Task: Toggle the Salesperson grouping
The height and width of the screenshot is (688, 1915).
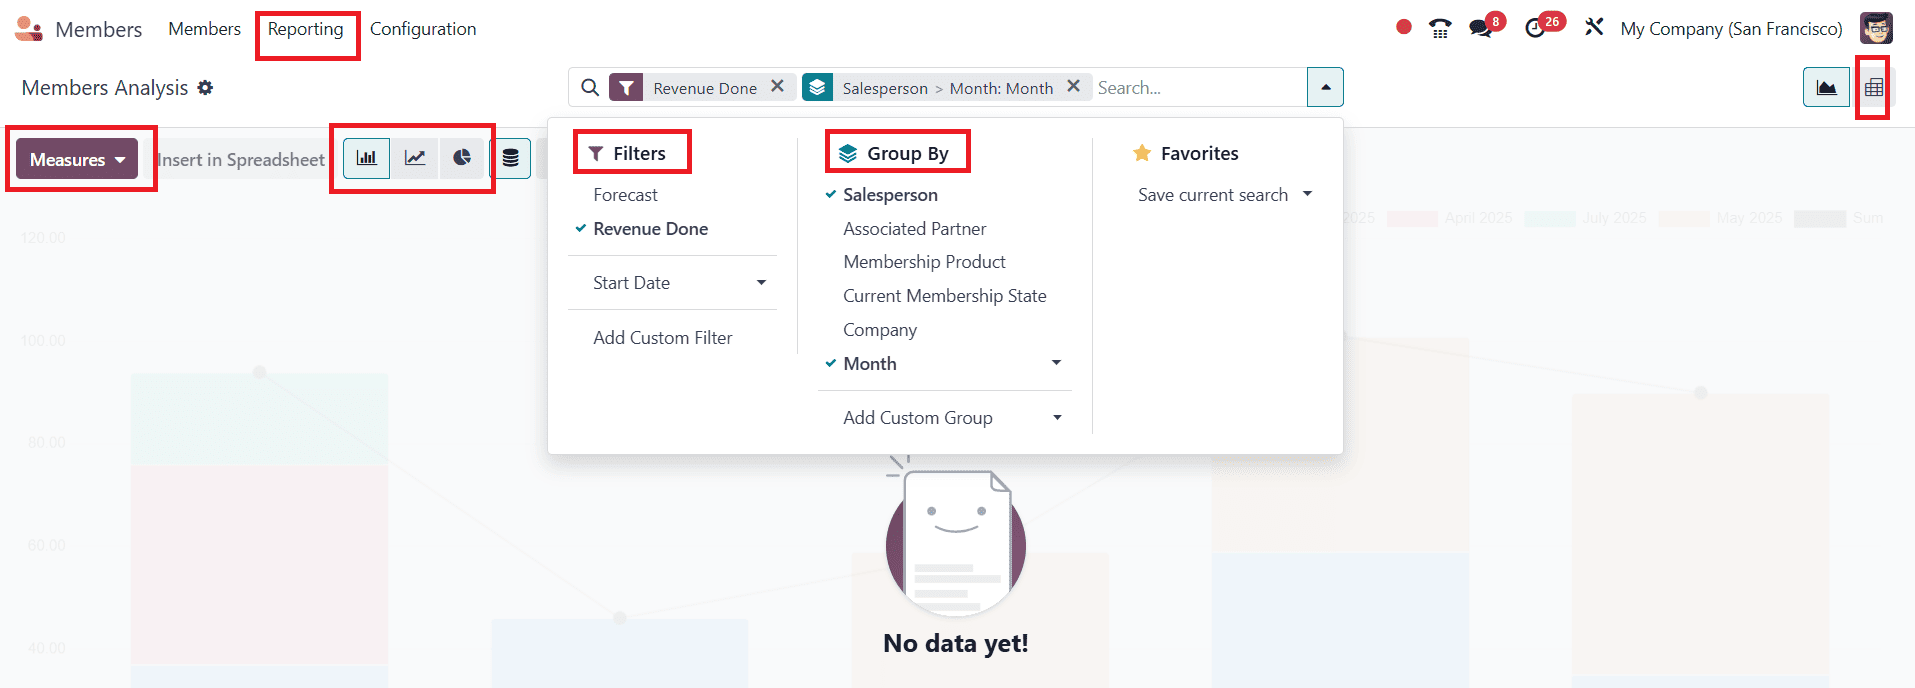Action: pos(890,195)
